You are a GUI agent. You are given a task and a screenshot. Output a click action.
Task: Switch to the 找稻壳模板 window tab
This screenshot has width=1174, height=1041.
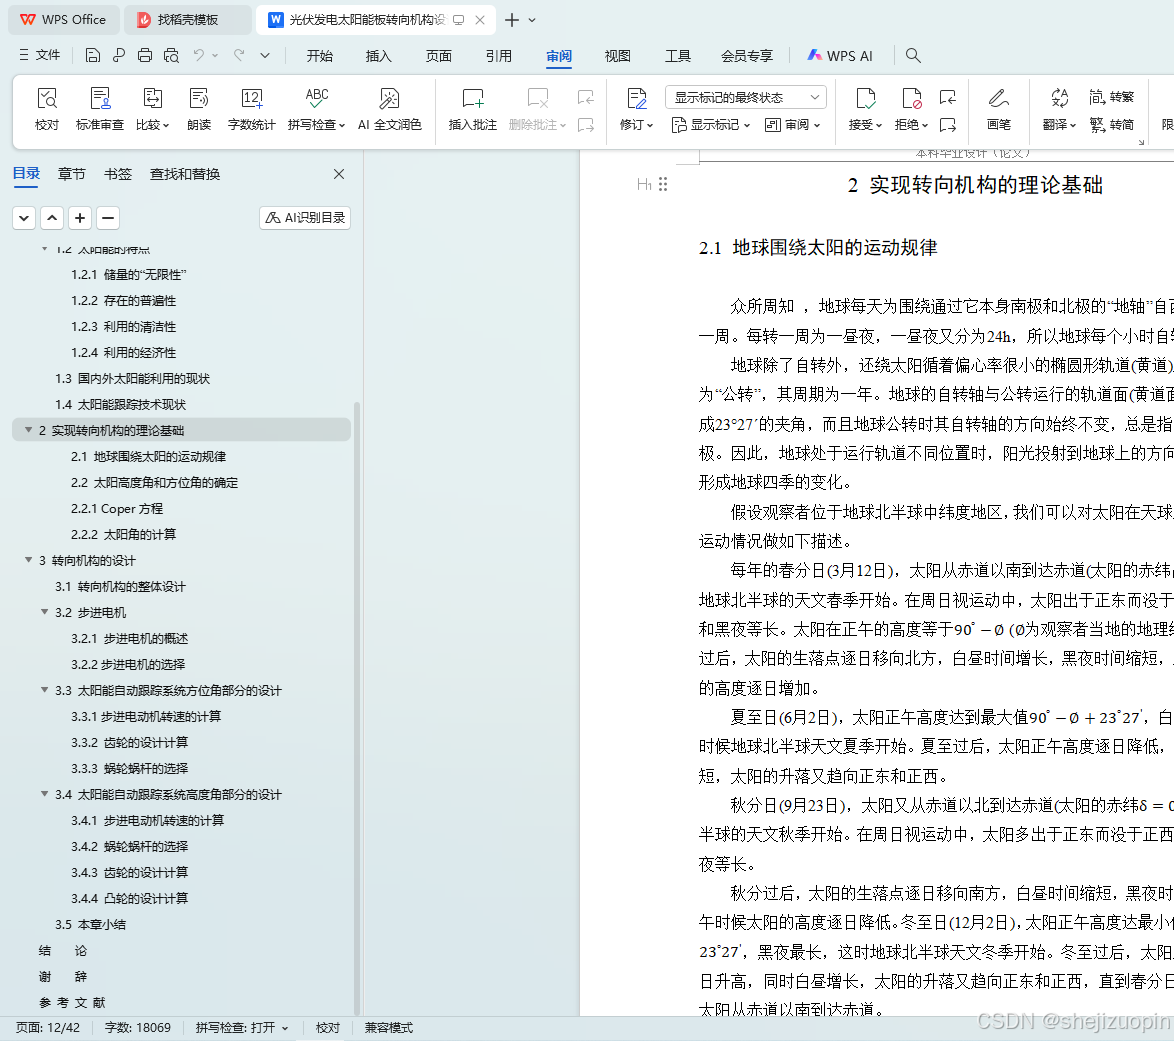coord(187,20)
